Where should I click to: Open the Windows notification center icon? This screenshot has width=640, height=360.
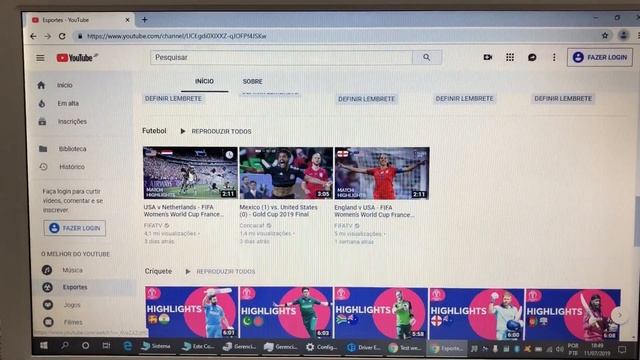pos(622,349)
